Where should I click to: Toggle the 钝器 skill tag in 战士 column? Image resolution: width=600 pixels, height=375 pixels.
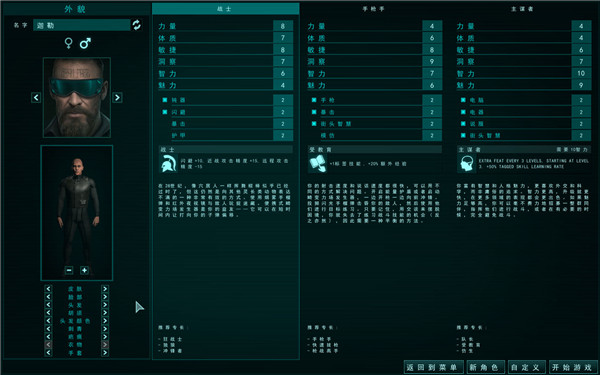165,100
